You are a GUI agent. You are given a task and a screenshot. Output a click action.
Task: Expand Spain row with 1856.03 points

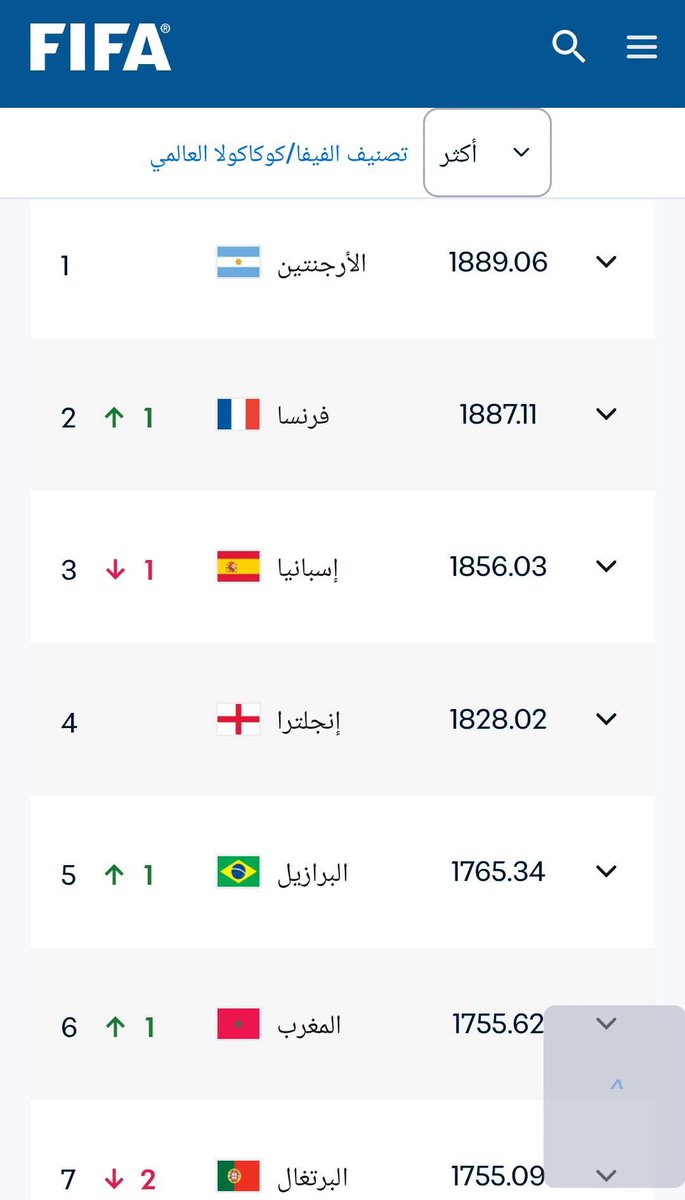pyautogui.click(x=606, y=566)
